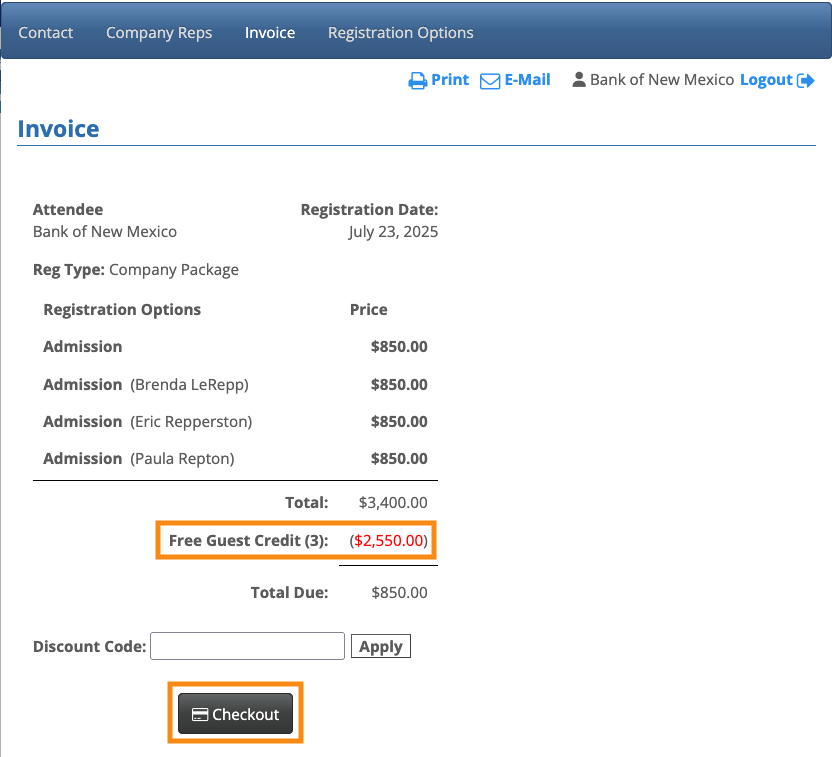This screenshot has height=757, width=832.
Task: Click the registration date July 23, 2025
Action: click(x=393, y=232)
